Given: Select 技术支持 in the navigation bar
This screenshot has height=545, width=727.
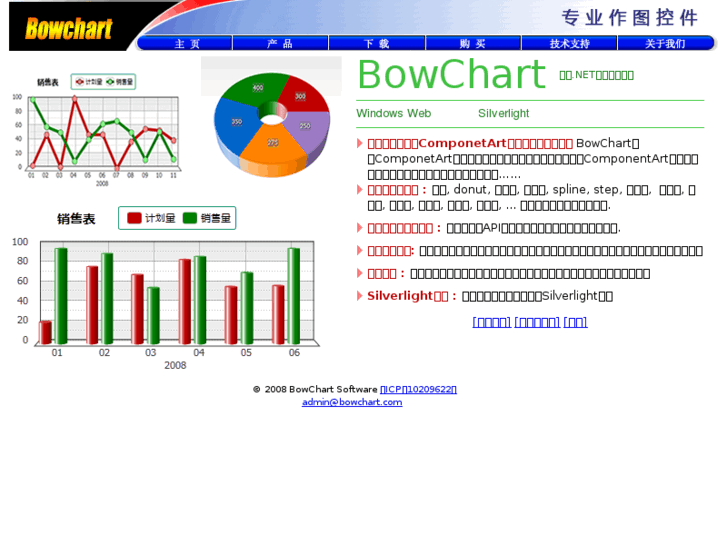Looking at the screenshot, I should [x=569, y=44].
